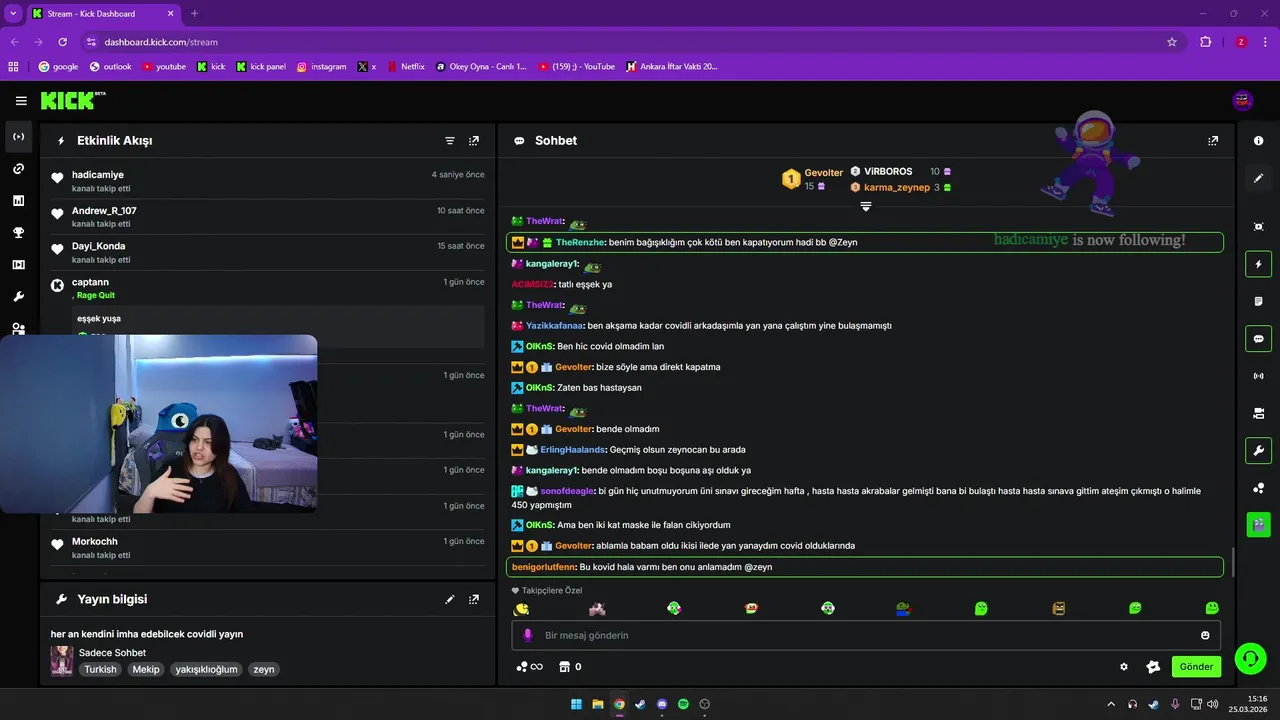Toggle the stream info wrench widget in right sidebar
The height and width of the screenshot is (720, 1280).
coord(1258,450)
